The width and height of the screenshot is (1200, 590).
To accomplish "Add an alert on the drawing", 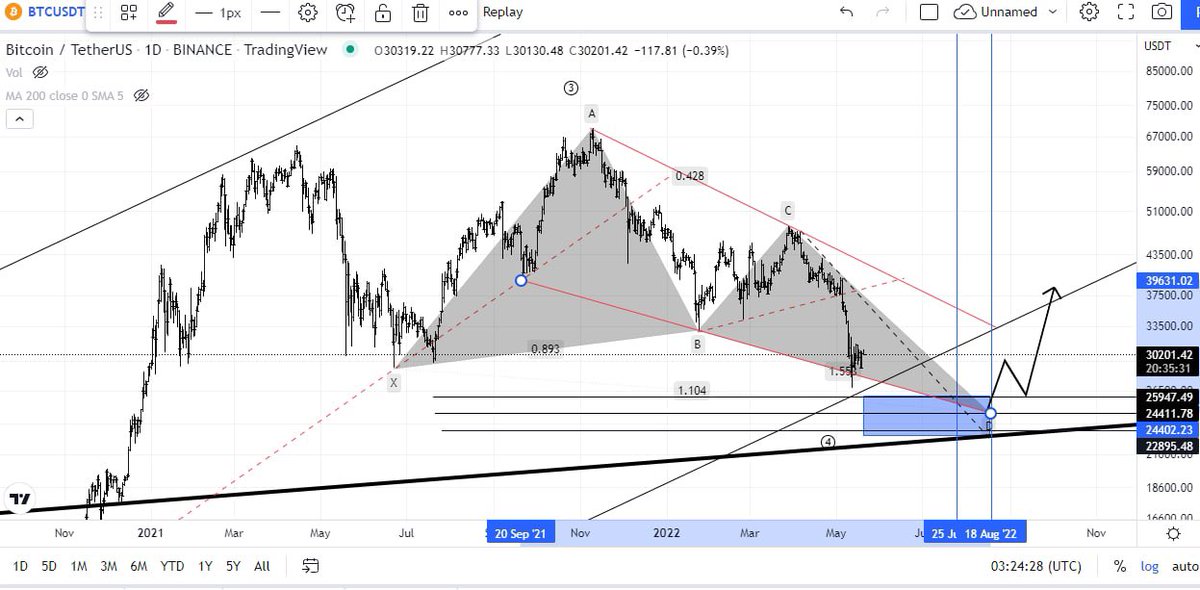I will [x=346, y=13].
